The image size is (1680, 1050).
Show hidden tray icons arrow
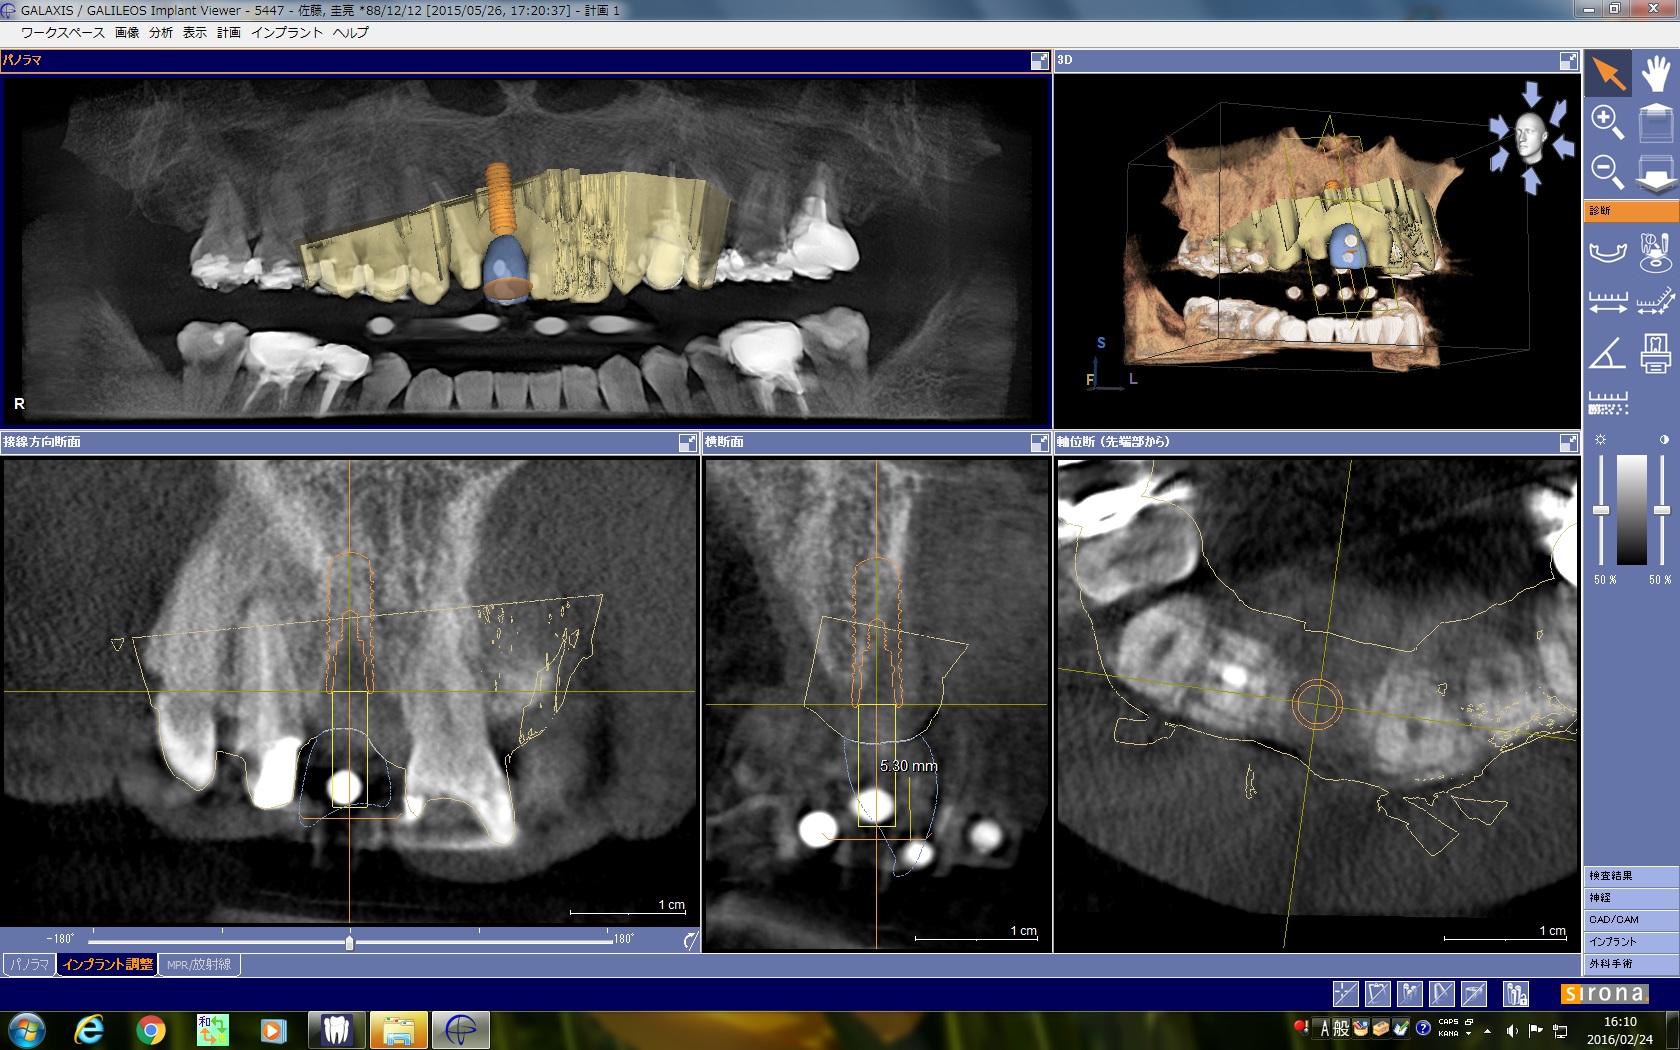point(1487,1031)
